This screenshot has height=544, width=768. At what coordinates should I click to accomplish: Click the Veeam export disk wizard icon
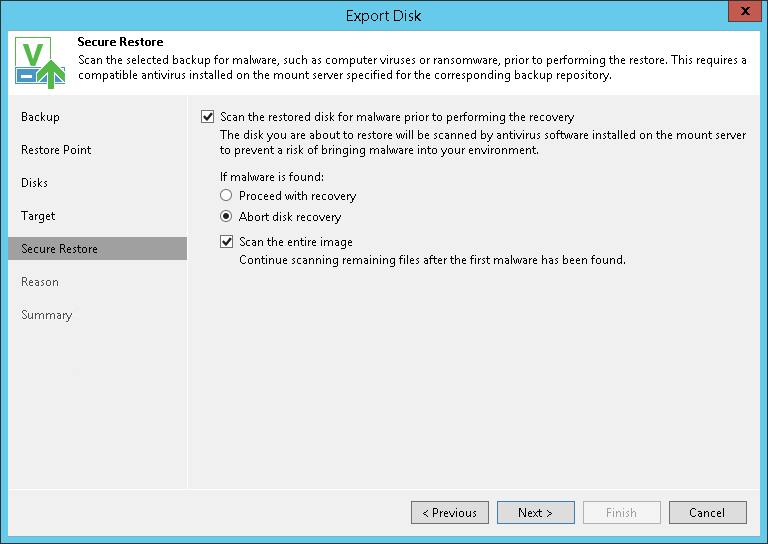[40, 63]
